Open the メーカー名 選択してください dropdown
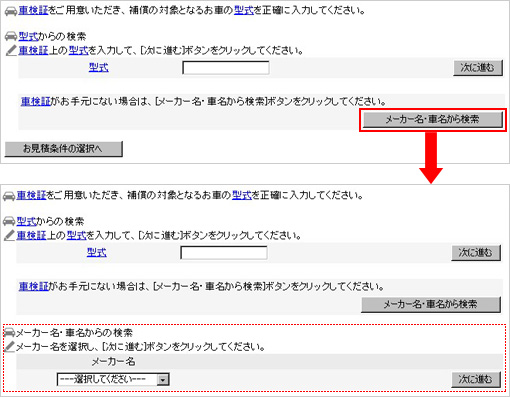 [113, 379]
